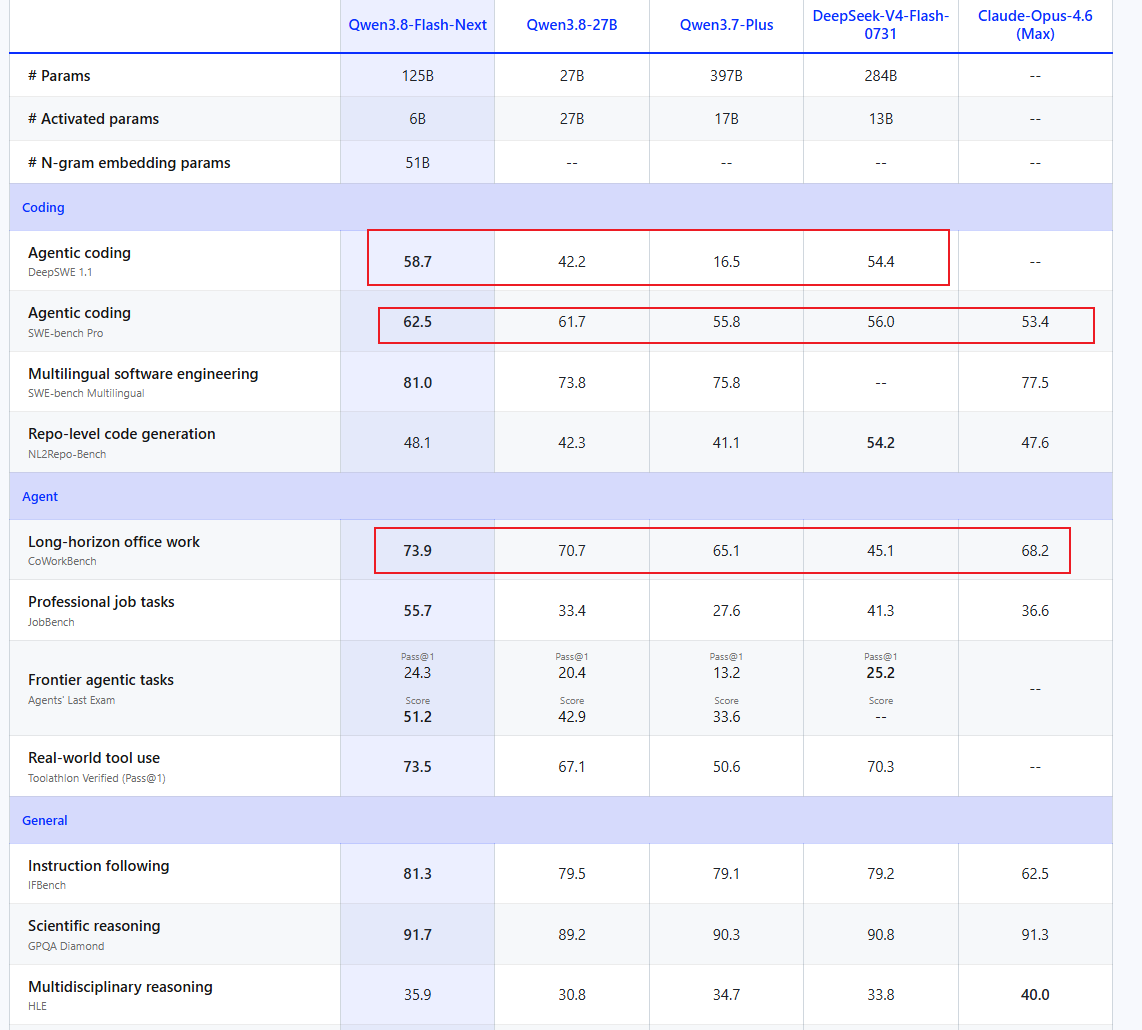Open the DeepSeek-V4-Flash-0731 header link
Image resolution: width=1142 pixels, height=1030 pixels.
(x=881, y=25)
